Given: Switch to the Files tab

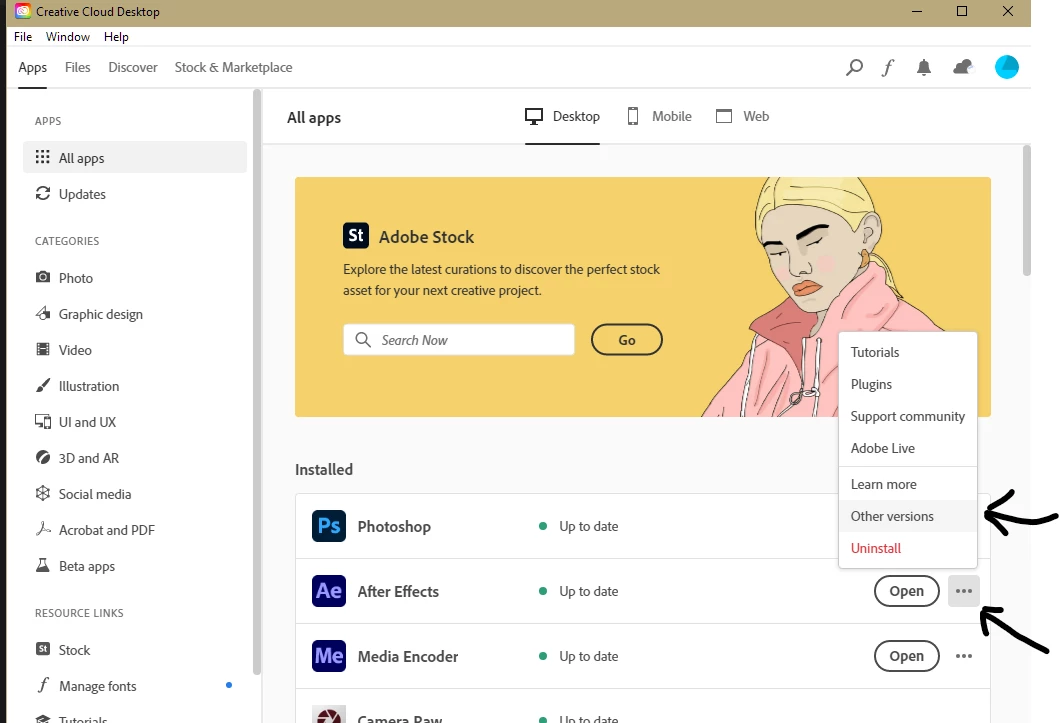Looking at the screenshot, I should pyautogui.click(x=78, y=67).
